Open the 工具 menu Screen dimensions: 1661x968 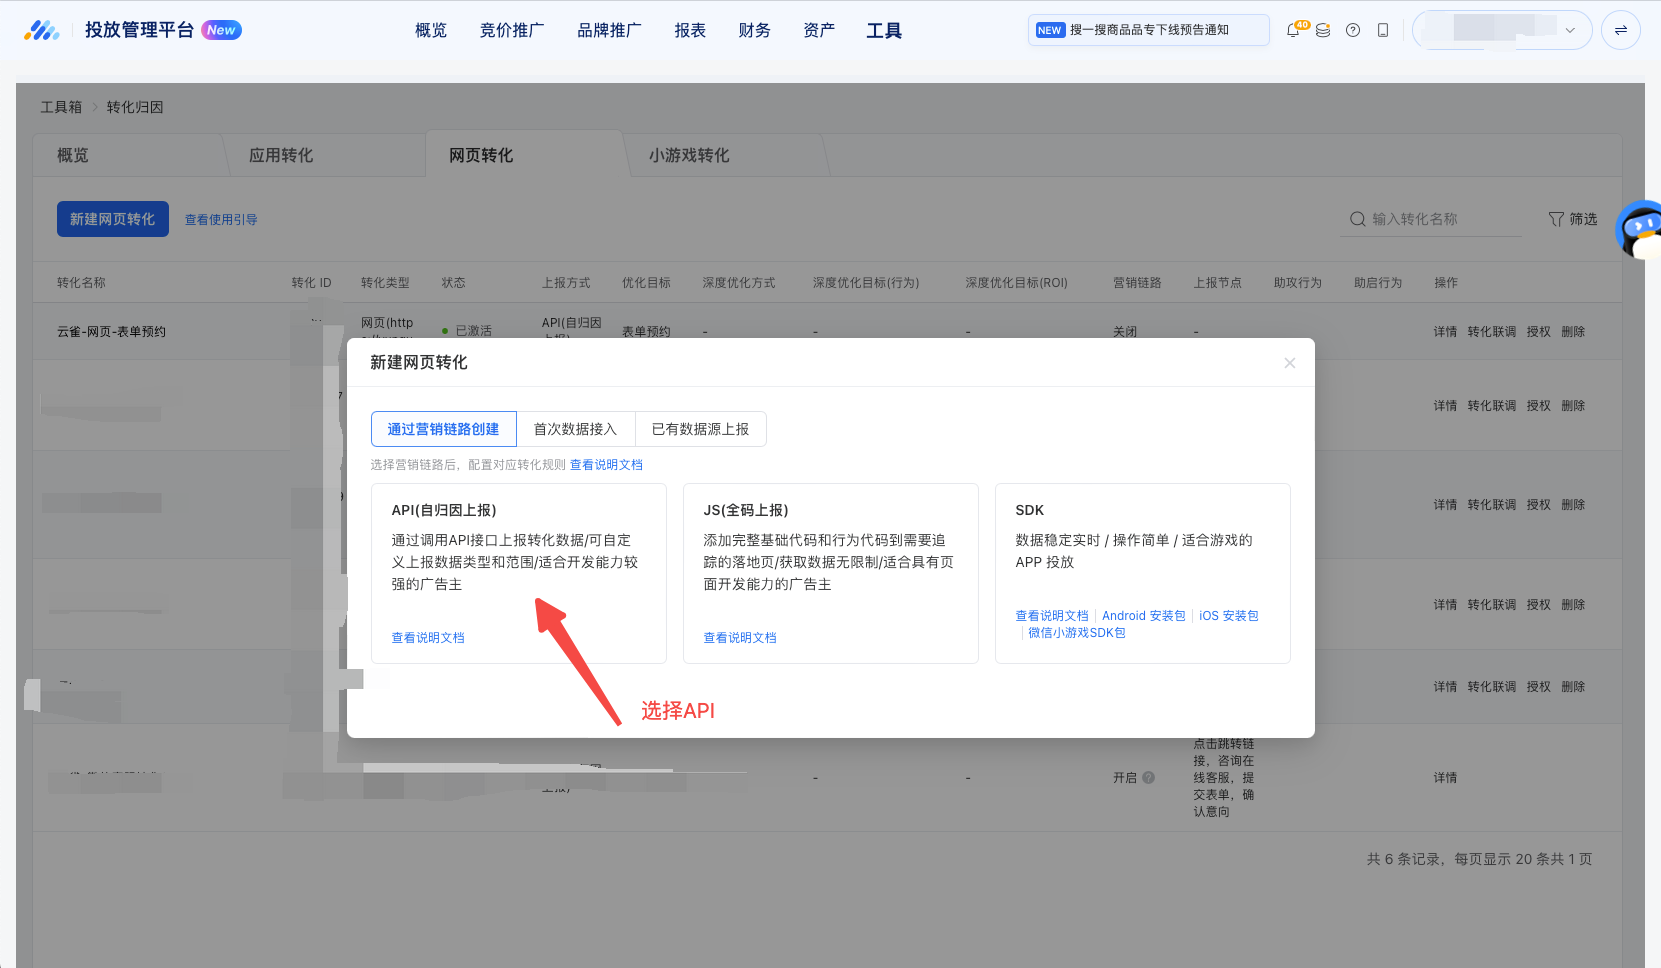pos(884,30)
